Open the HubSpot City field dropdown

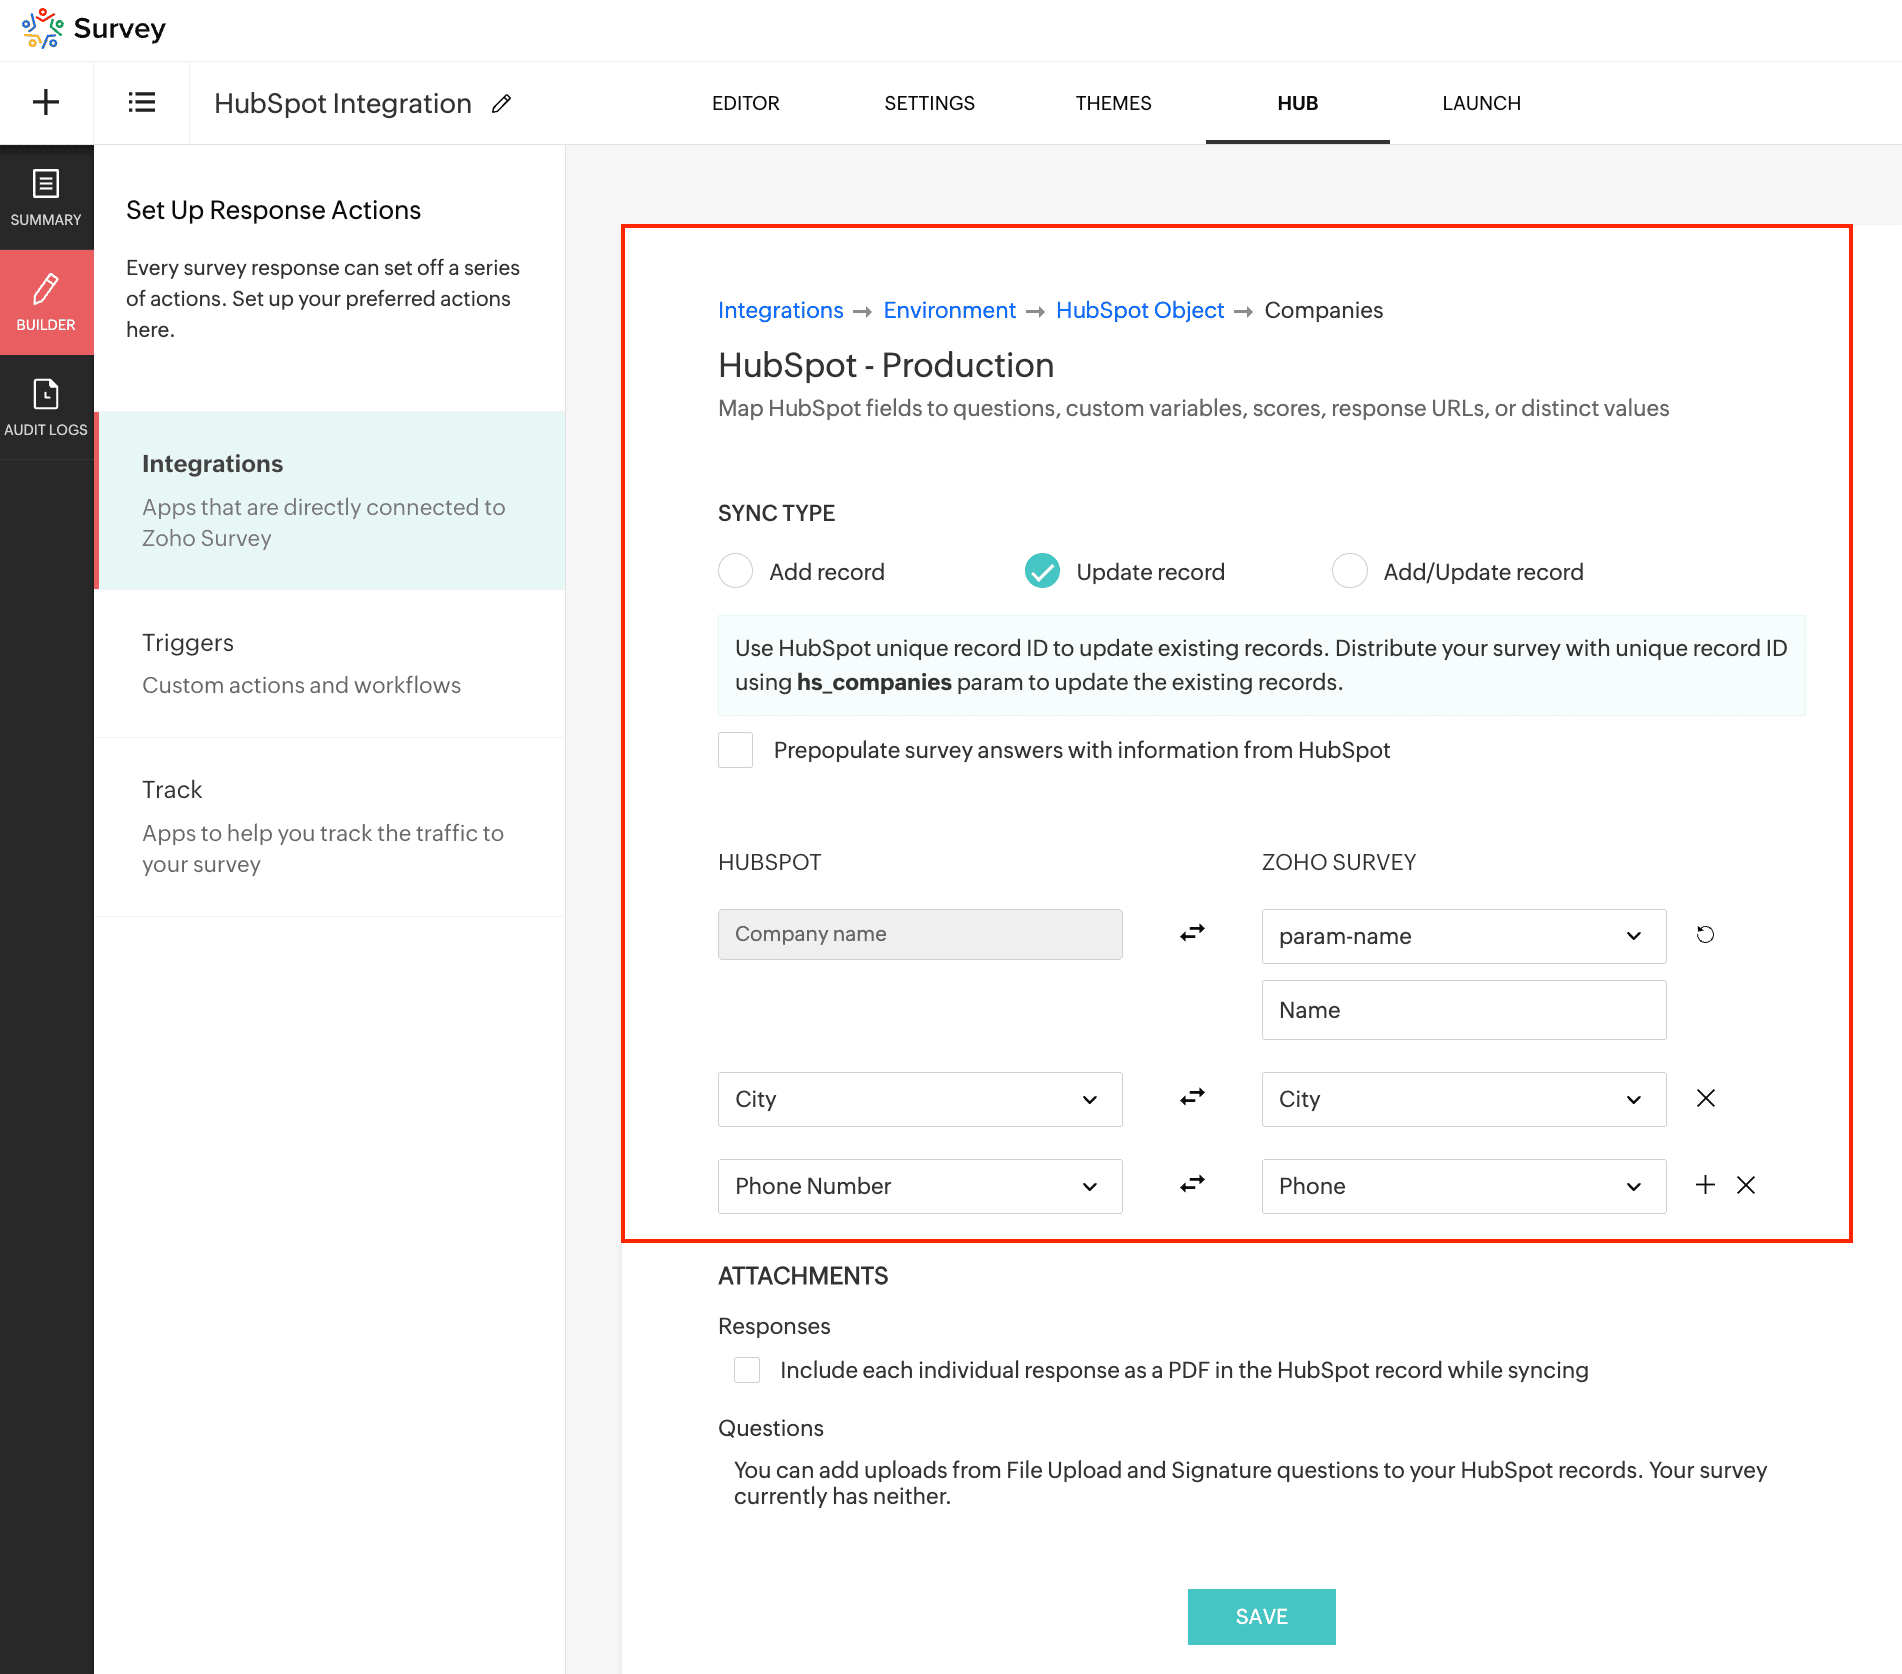click(x=920, y=1099)
